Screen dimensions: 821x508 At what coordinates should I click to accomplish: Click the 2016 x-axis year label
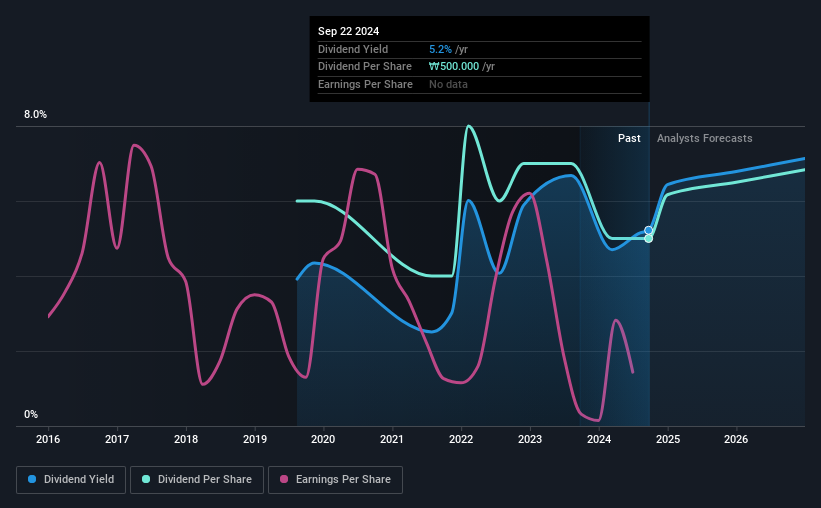click(x=48, y=439)
